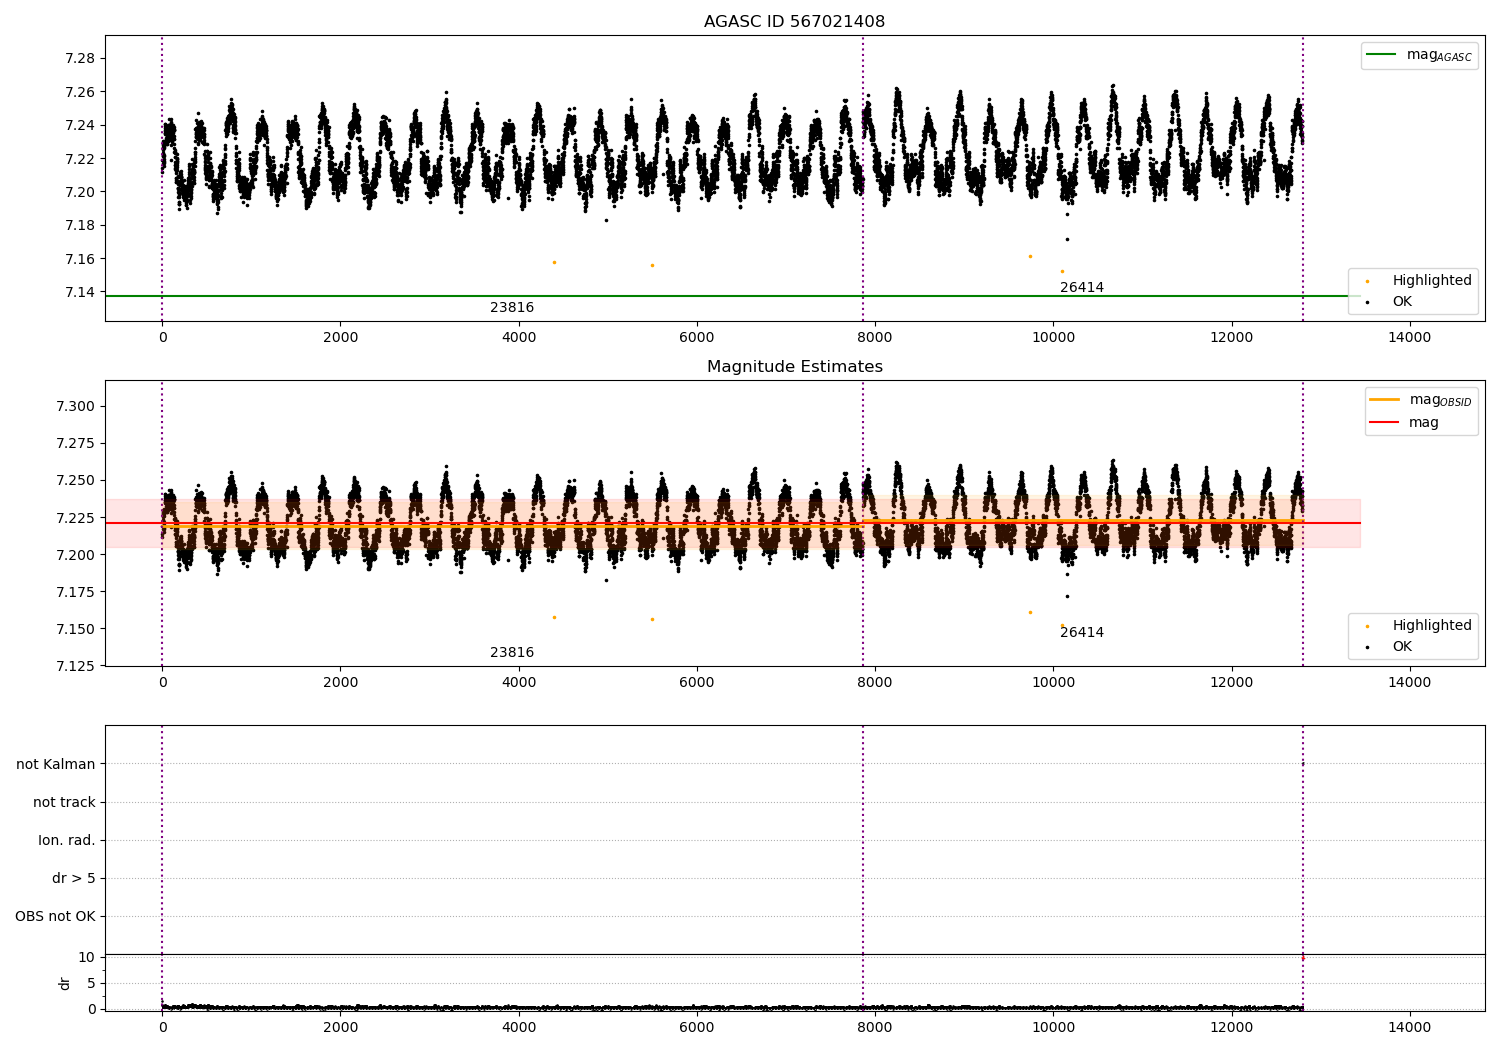This screenshot has height=1050, width=1500.
Task: Click the 'Ion. rad.' y-axis label
Action: click(67, 841)
